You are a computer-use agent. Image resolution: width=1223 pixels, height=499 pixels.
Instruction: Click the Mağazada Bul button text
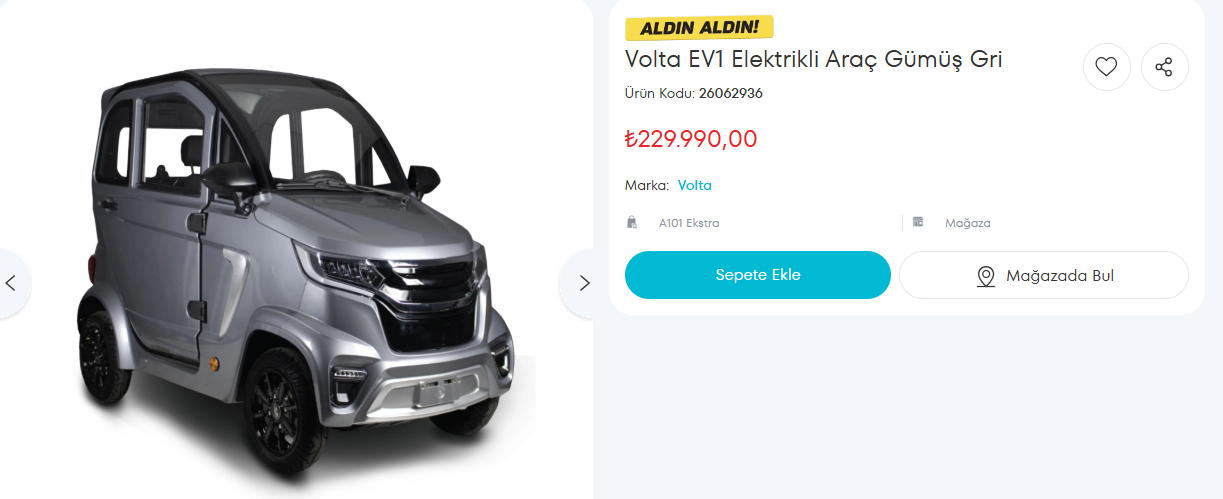point(1060,276)
